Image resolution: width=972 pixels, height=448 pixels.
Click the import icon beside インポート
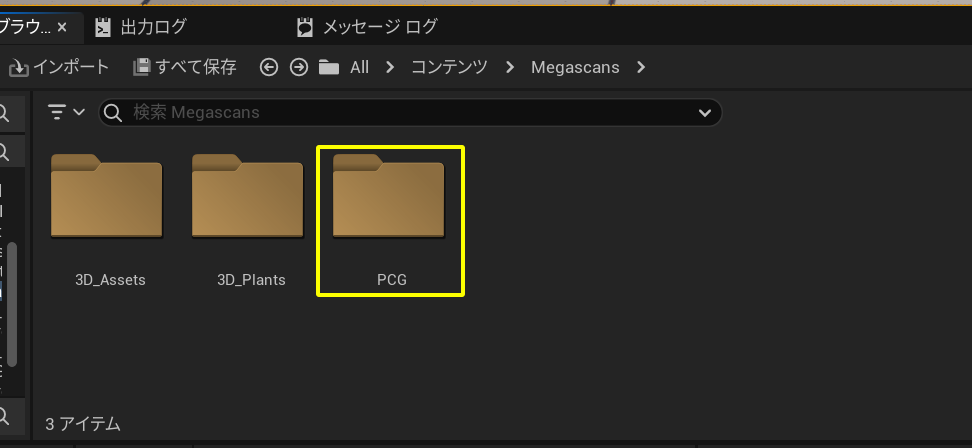point(19,68)
